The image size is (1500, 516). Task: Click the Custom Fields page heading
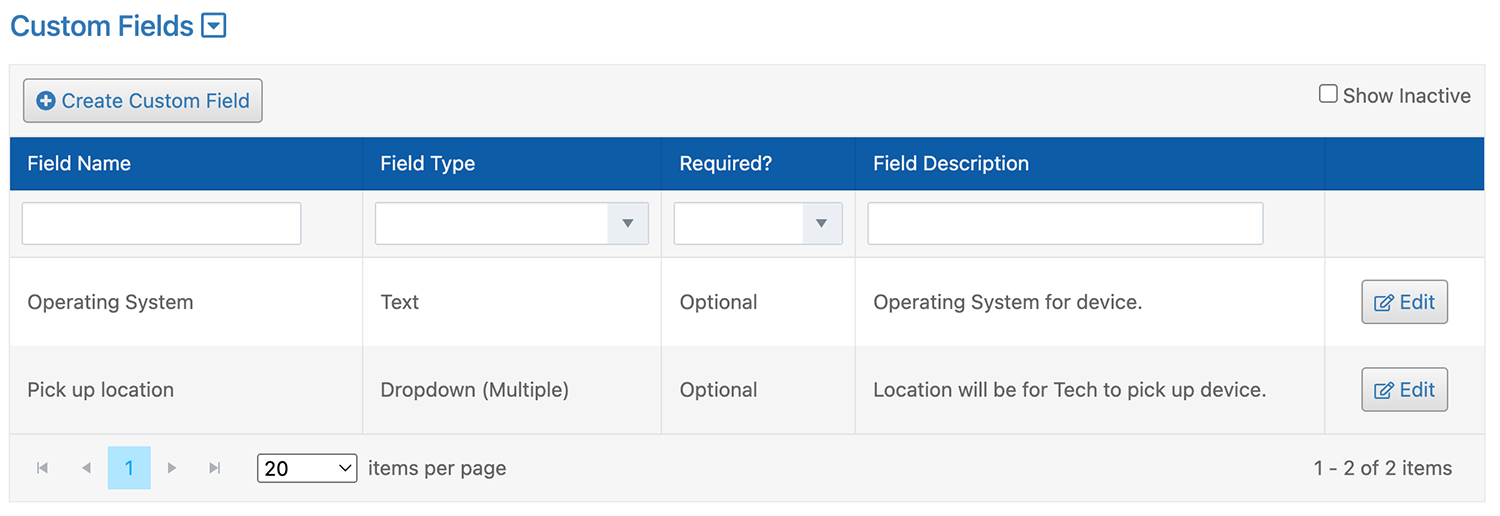pos(102,26)
